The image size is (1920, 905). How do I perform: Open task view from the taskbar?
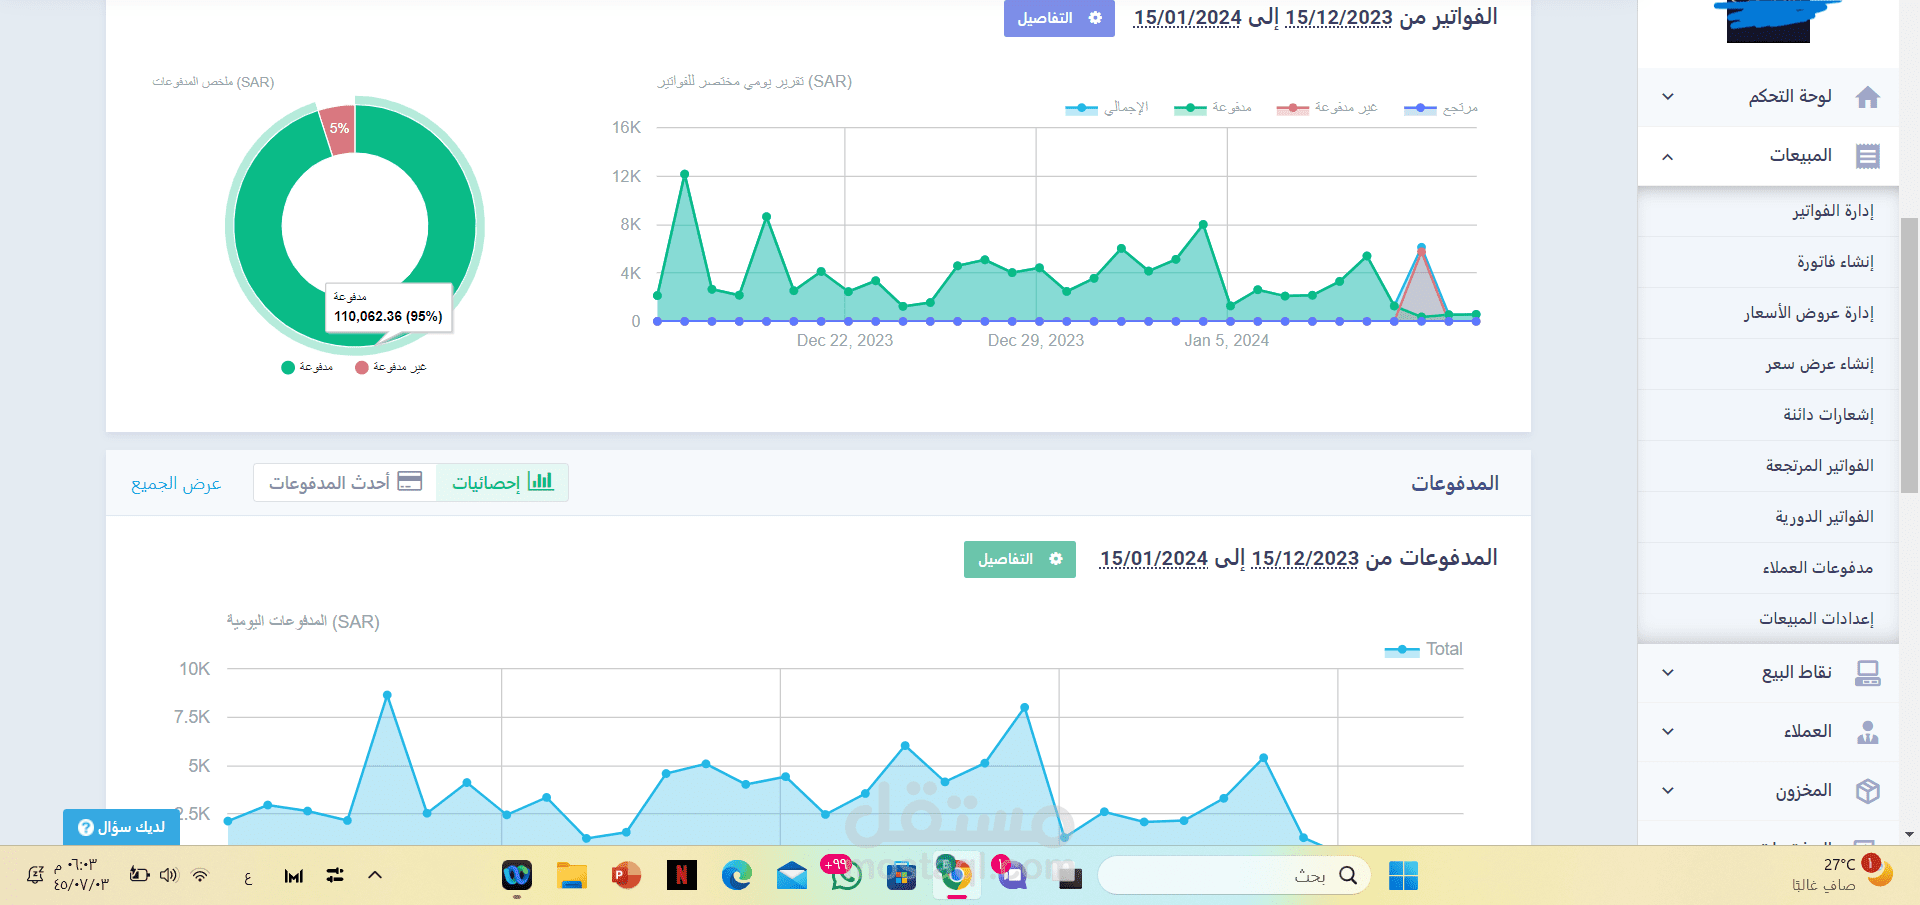pyautogui.click(x=1070, y=877)
